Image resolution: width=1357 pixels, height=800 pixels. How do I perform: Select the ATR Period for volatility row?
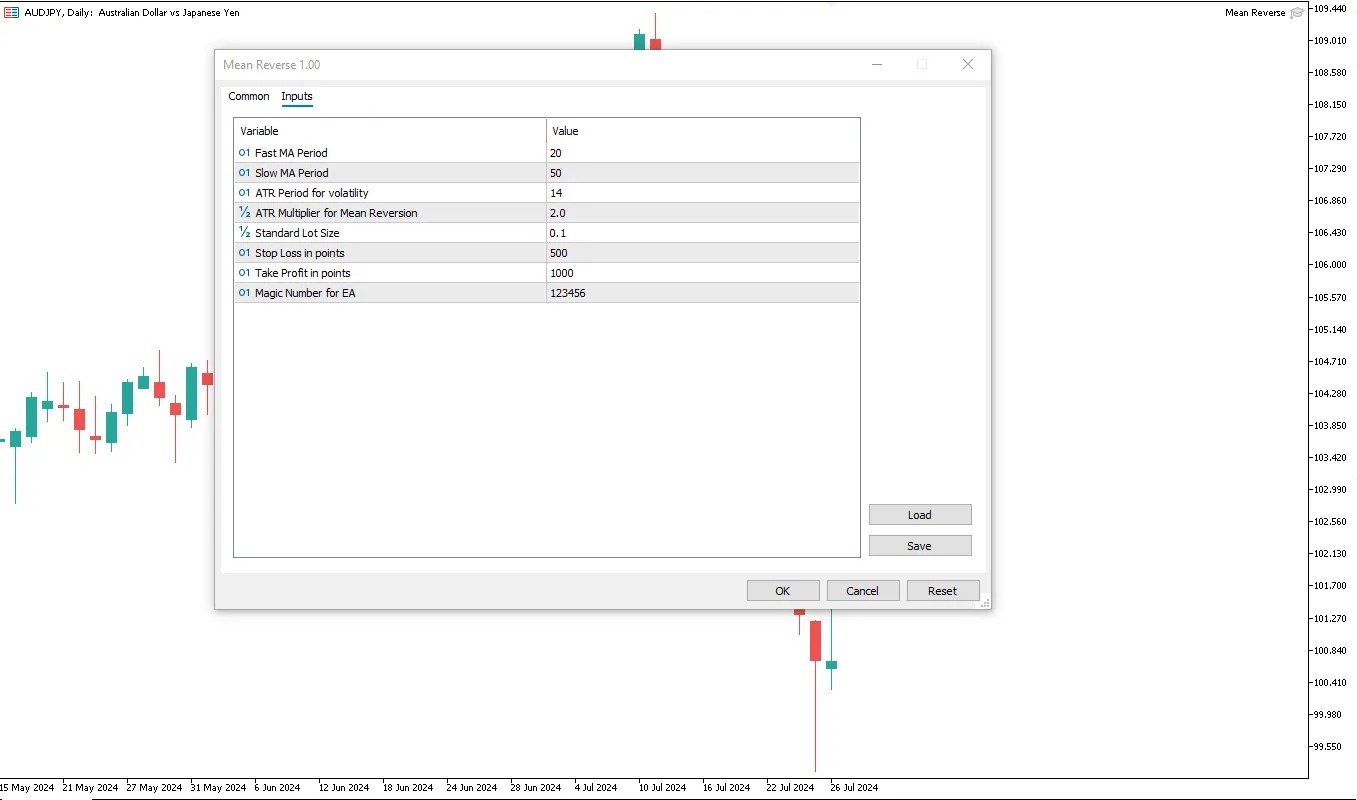(390, 193)
